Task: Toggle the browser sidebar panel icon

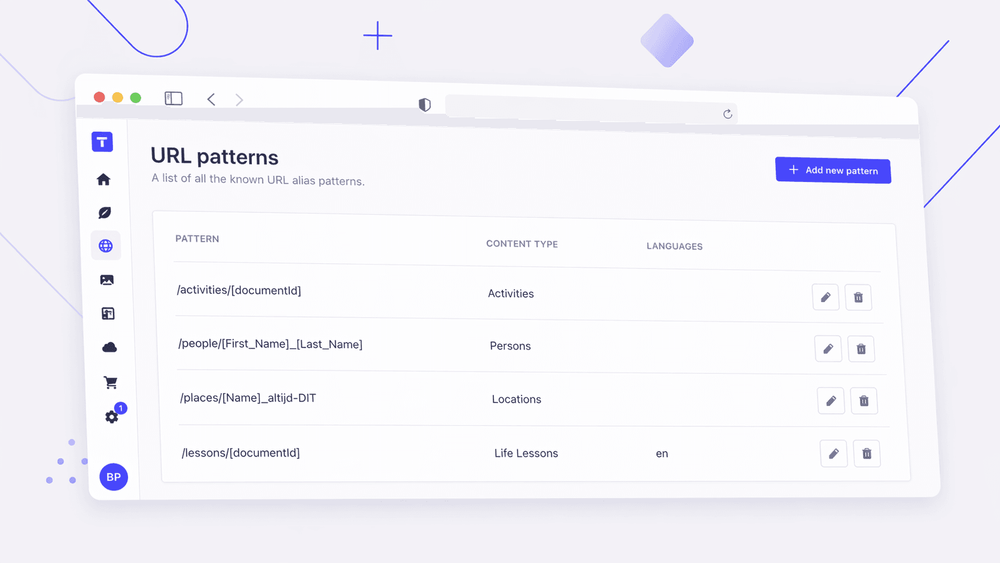Action: pos(173,98)
